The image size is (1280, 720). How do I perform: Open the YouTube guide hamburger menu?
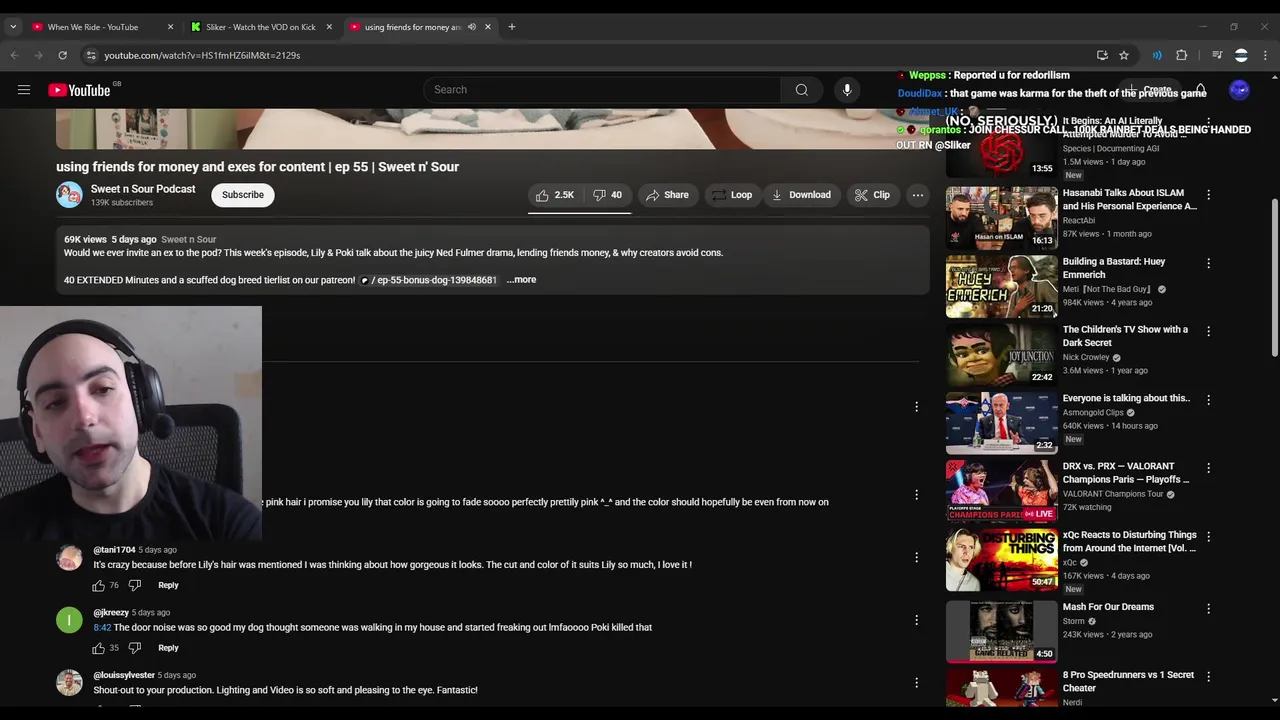click(24, 90)
